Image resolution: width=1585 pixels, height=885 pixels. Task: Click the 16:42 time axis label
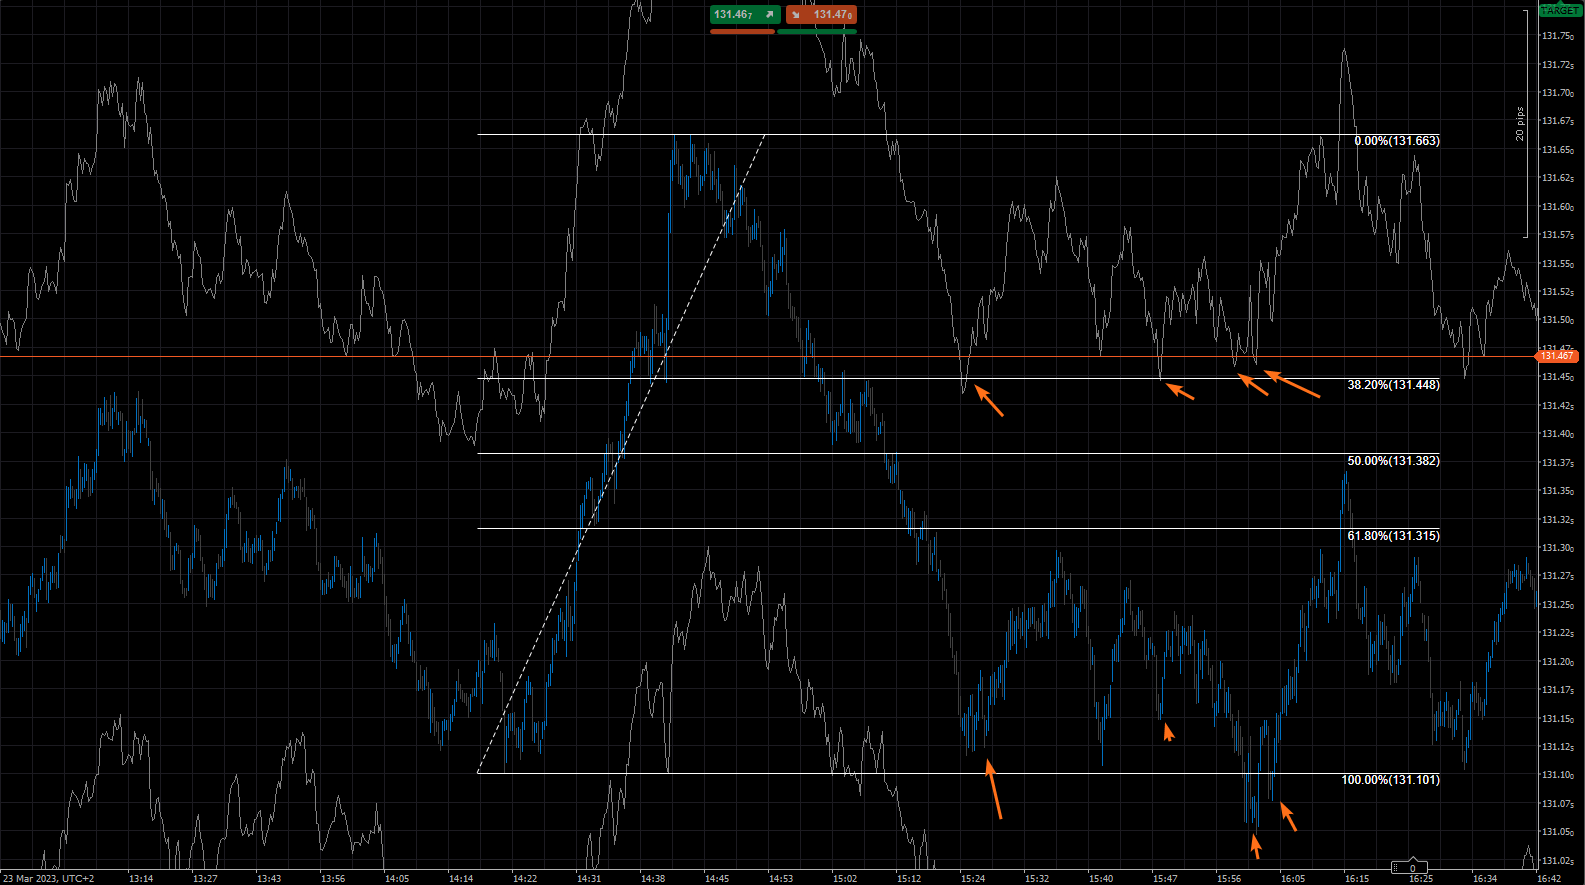point(1549,879)
